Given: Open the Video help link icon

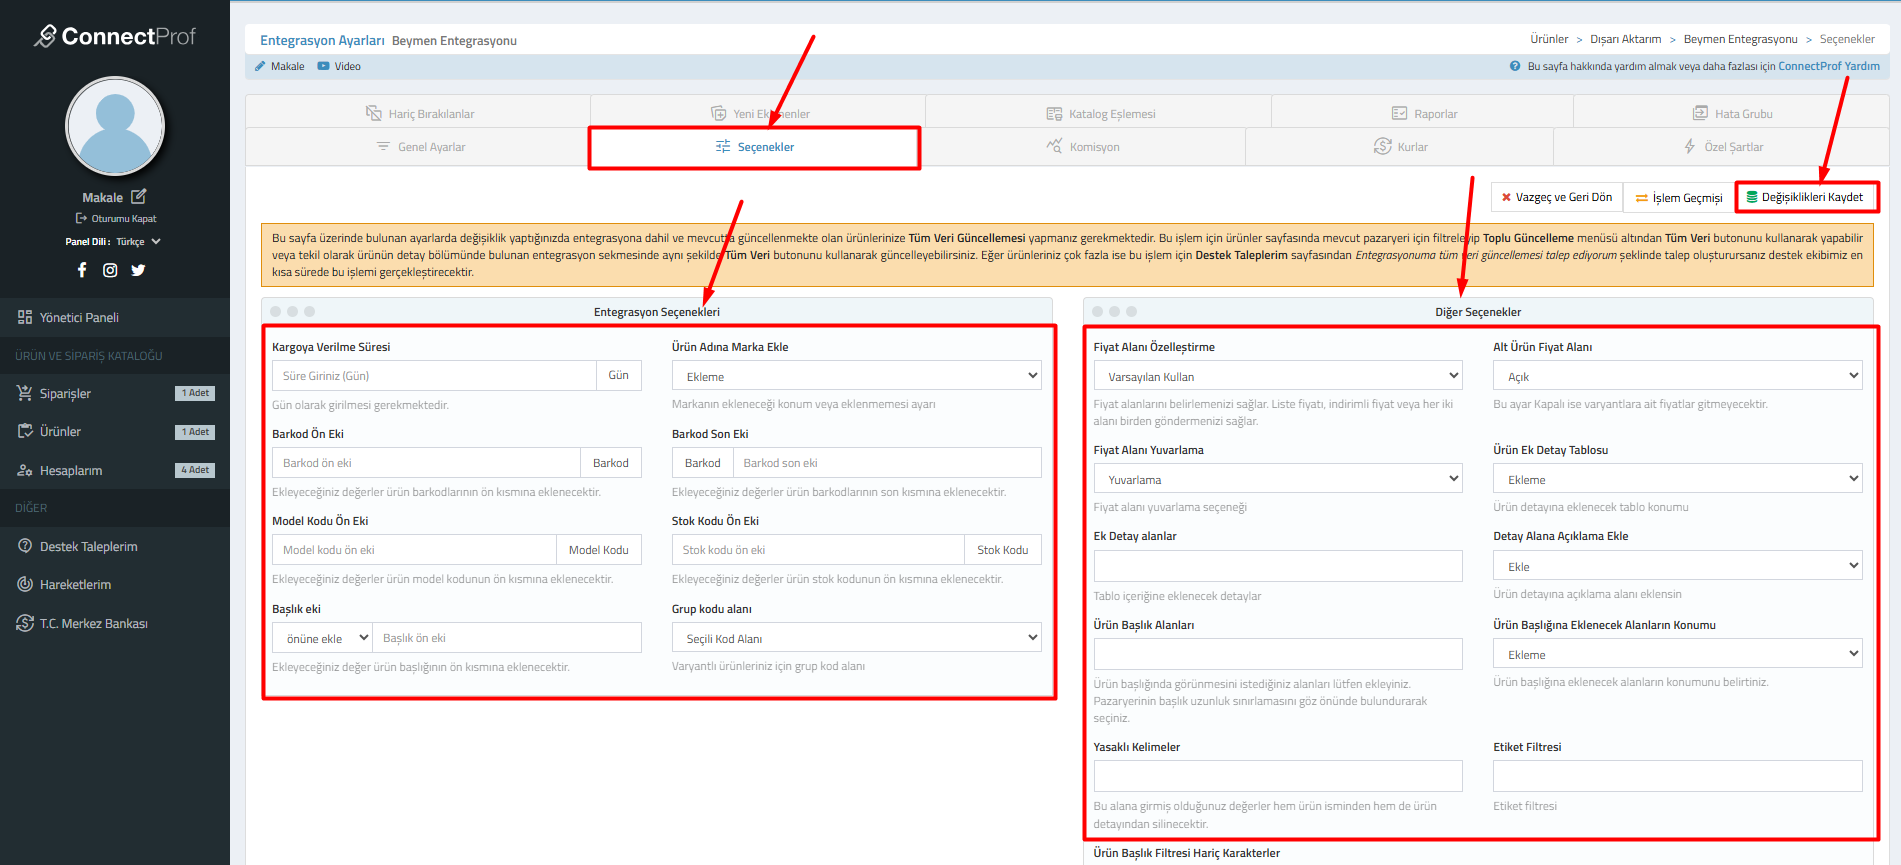Looking at the screenshot, I should click(x=323, y=66).
